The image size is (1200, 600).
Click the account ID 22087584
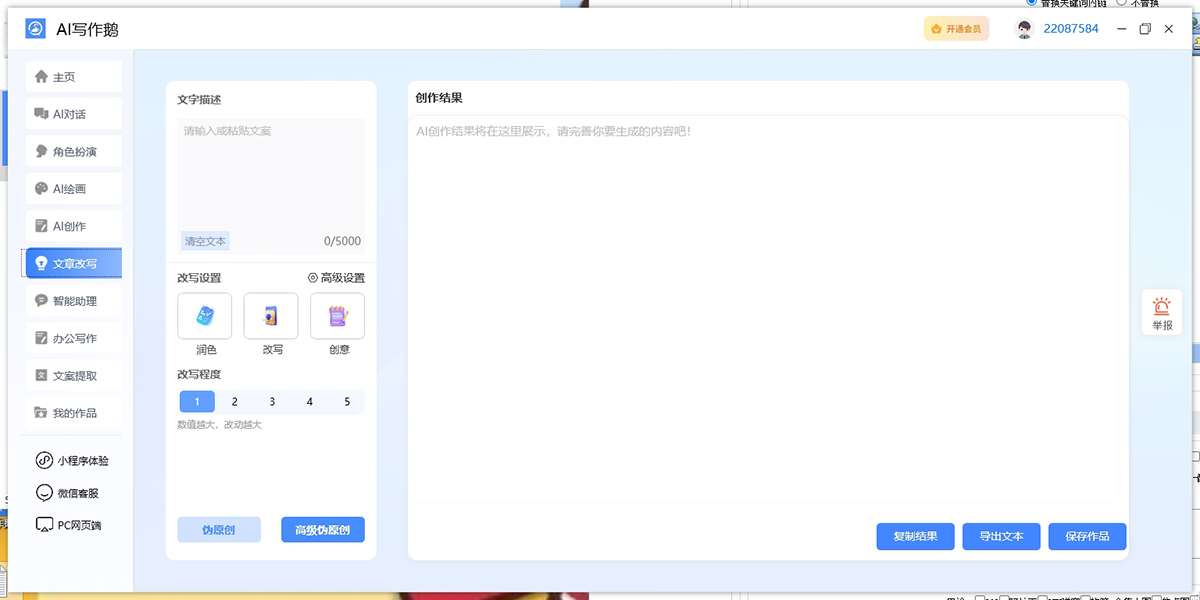tap(1071, 29)
